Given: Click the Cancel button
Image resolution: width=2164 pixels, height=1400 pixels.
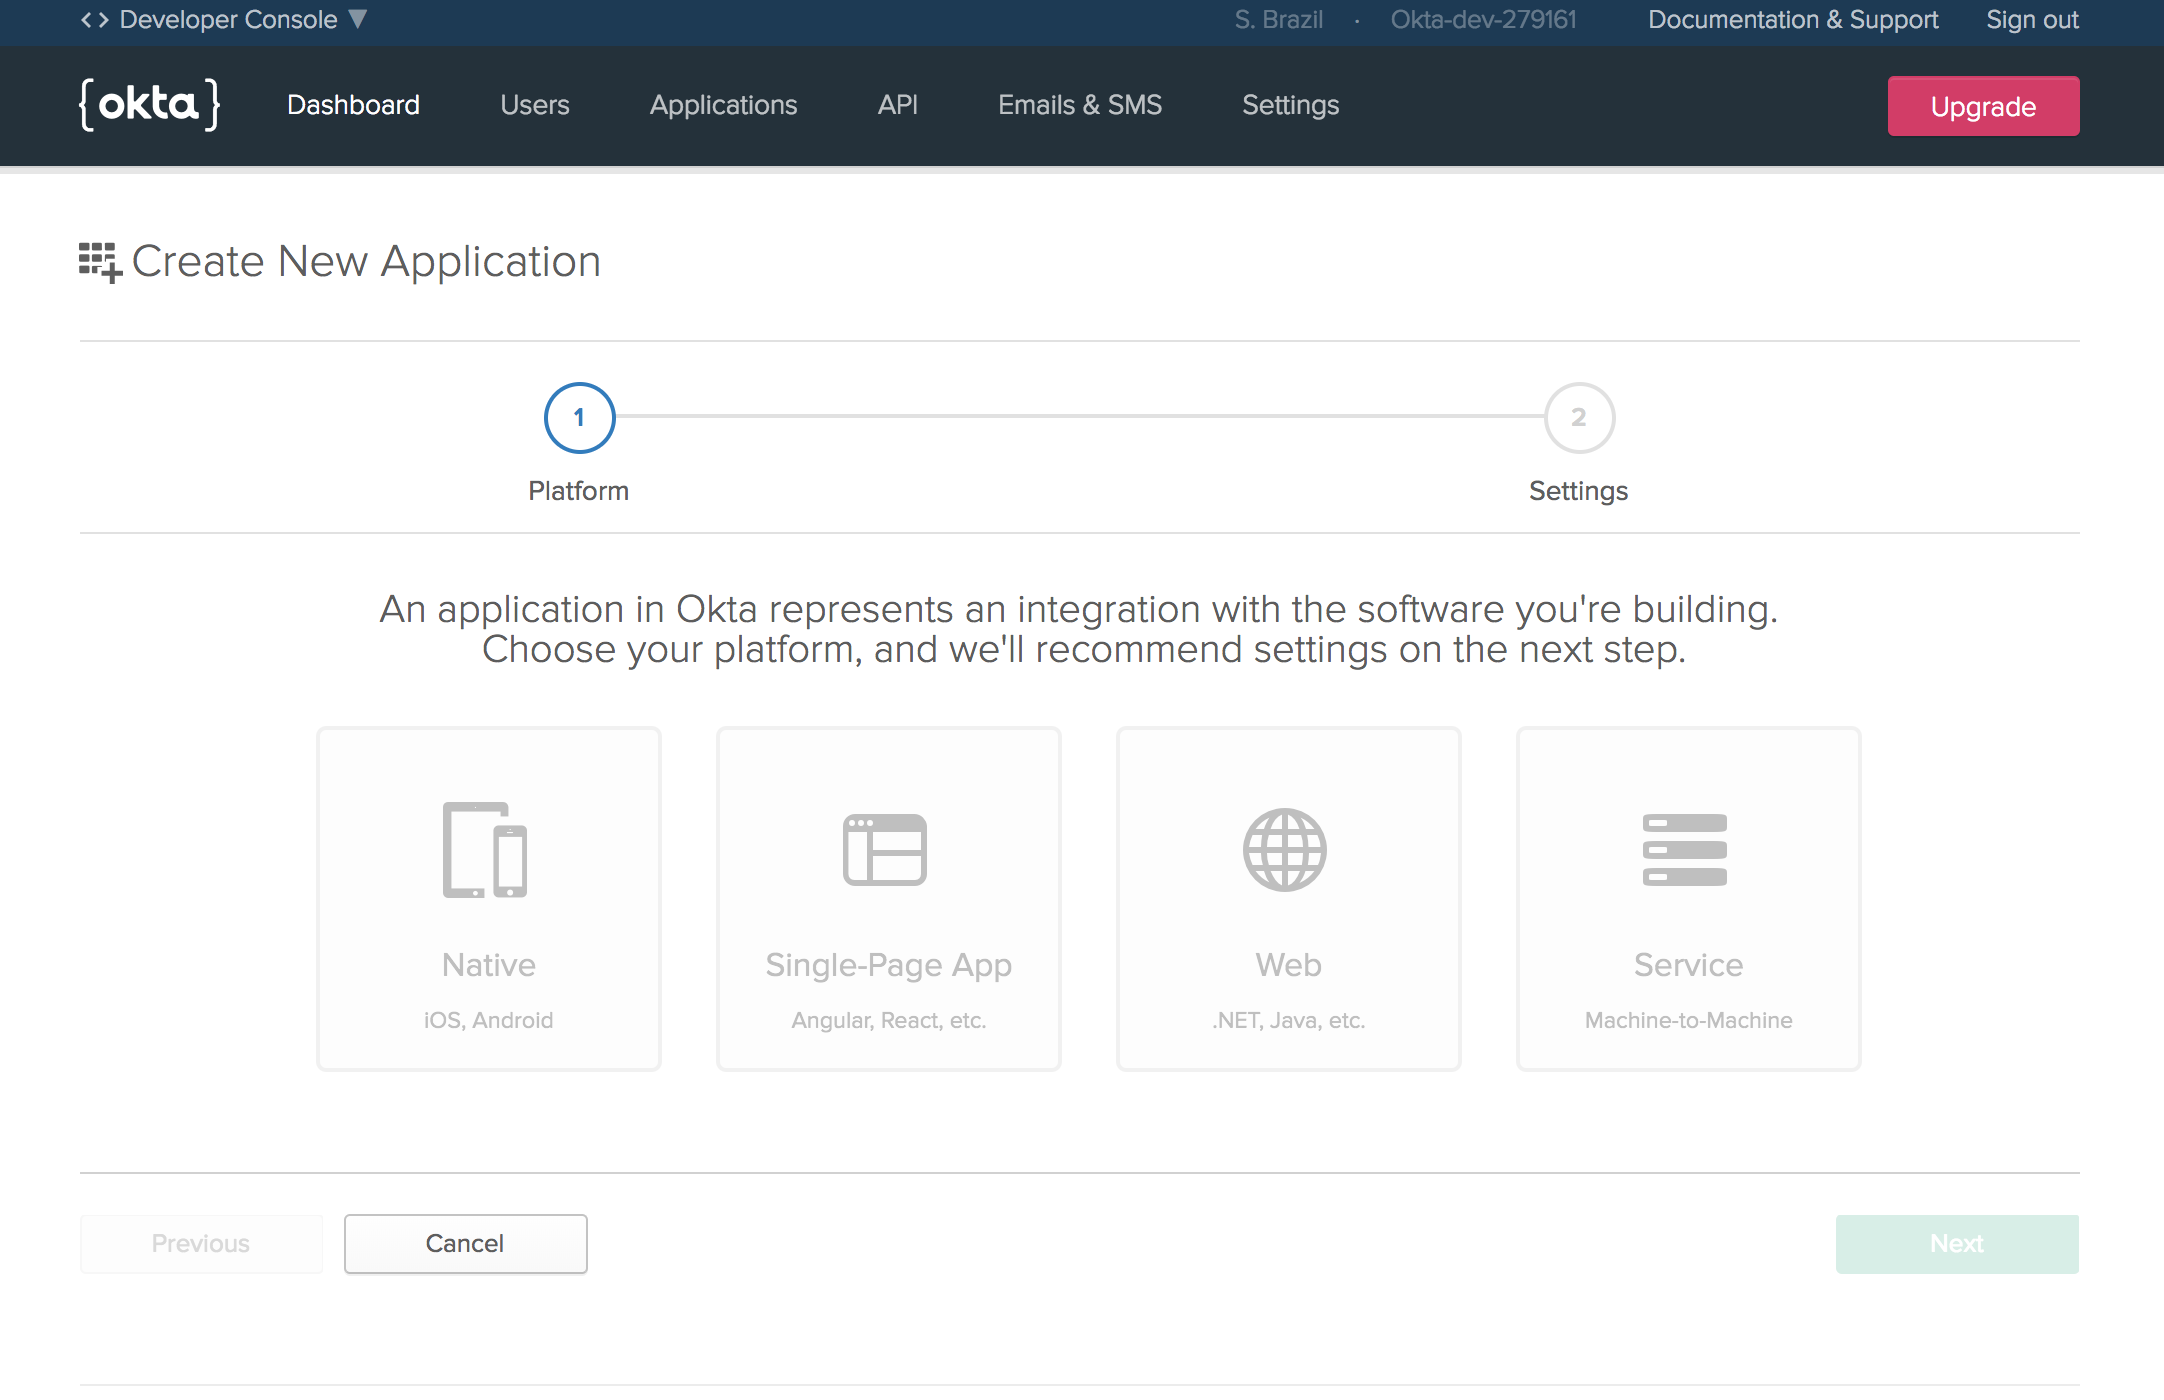Looking at the screenshot, I should click(x=465, y=1243).
